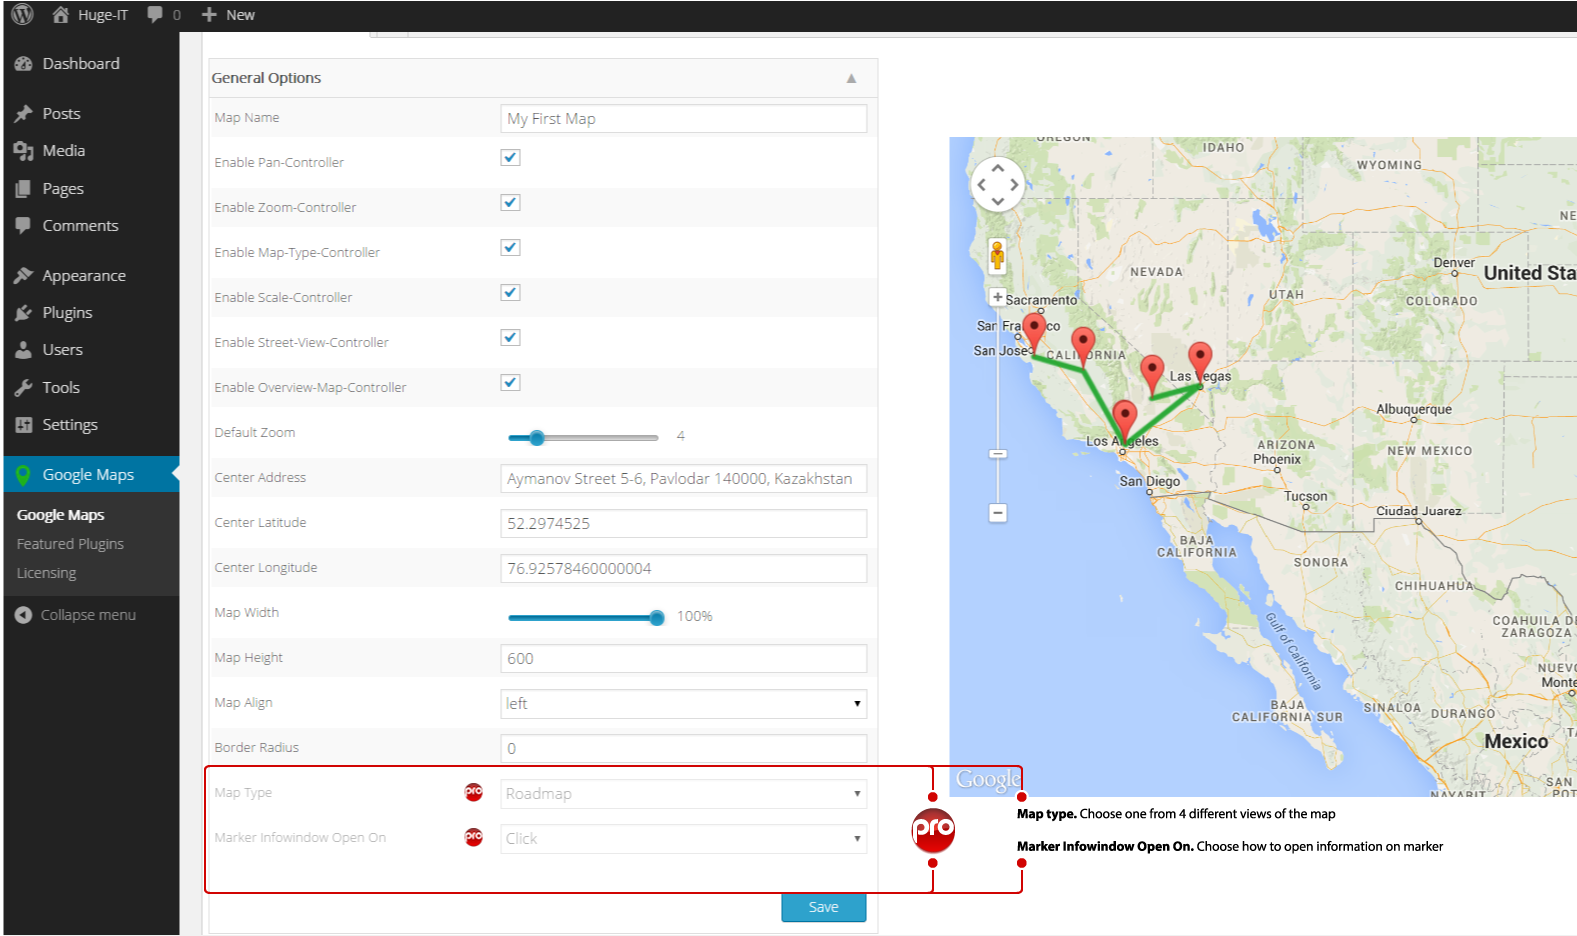Uncheck Enable Overview-Map-Controller

click(511, 383)
